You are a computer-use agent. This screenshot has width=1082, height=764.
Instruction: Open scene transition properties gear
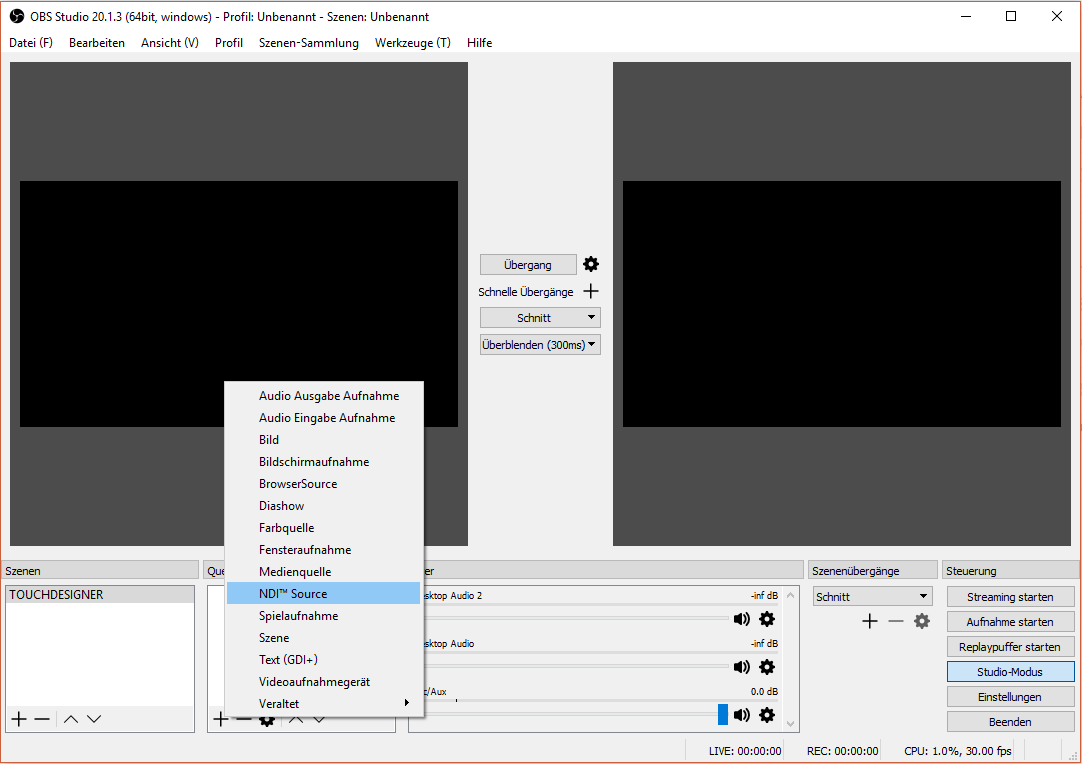[922, 621]
